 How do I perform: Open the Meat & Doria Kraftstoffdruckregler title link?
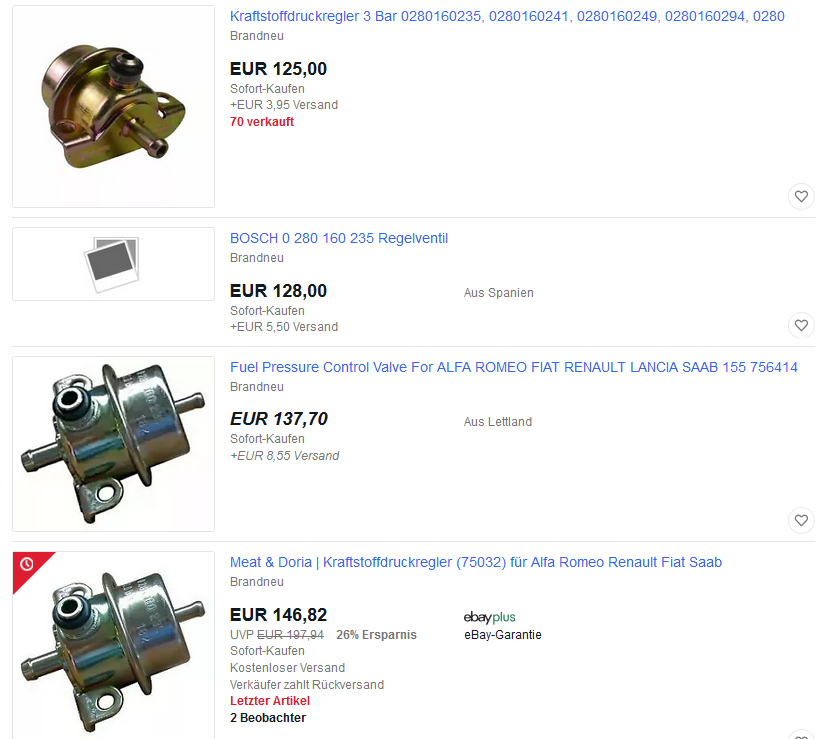point(476,562)
